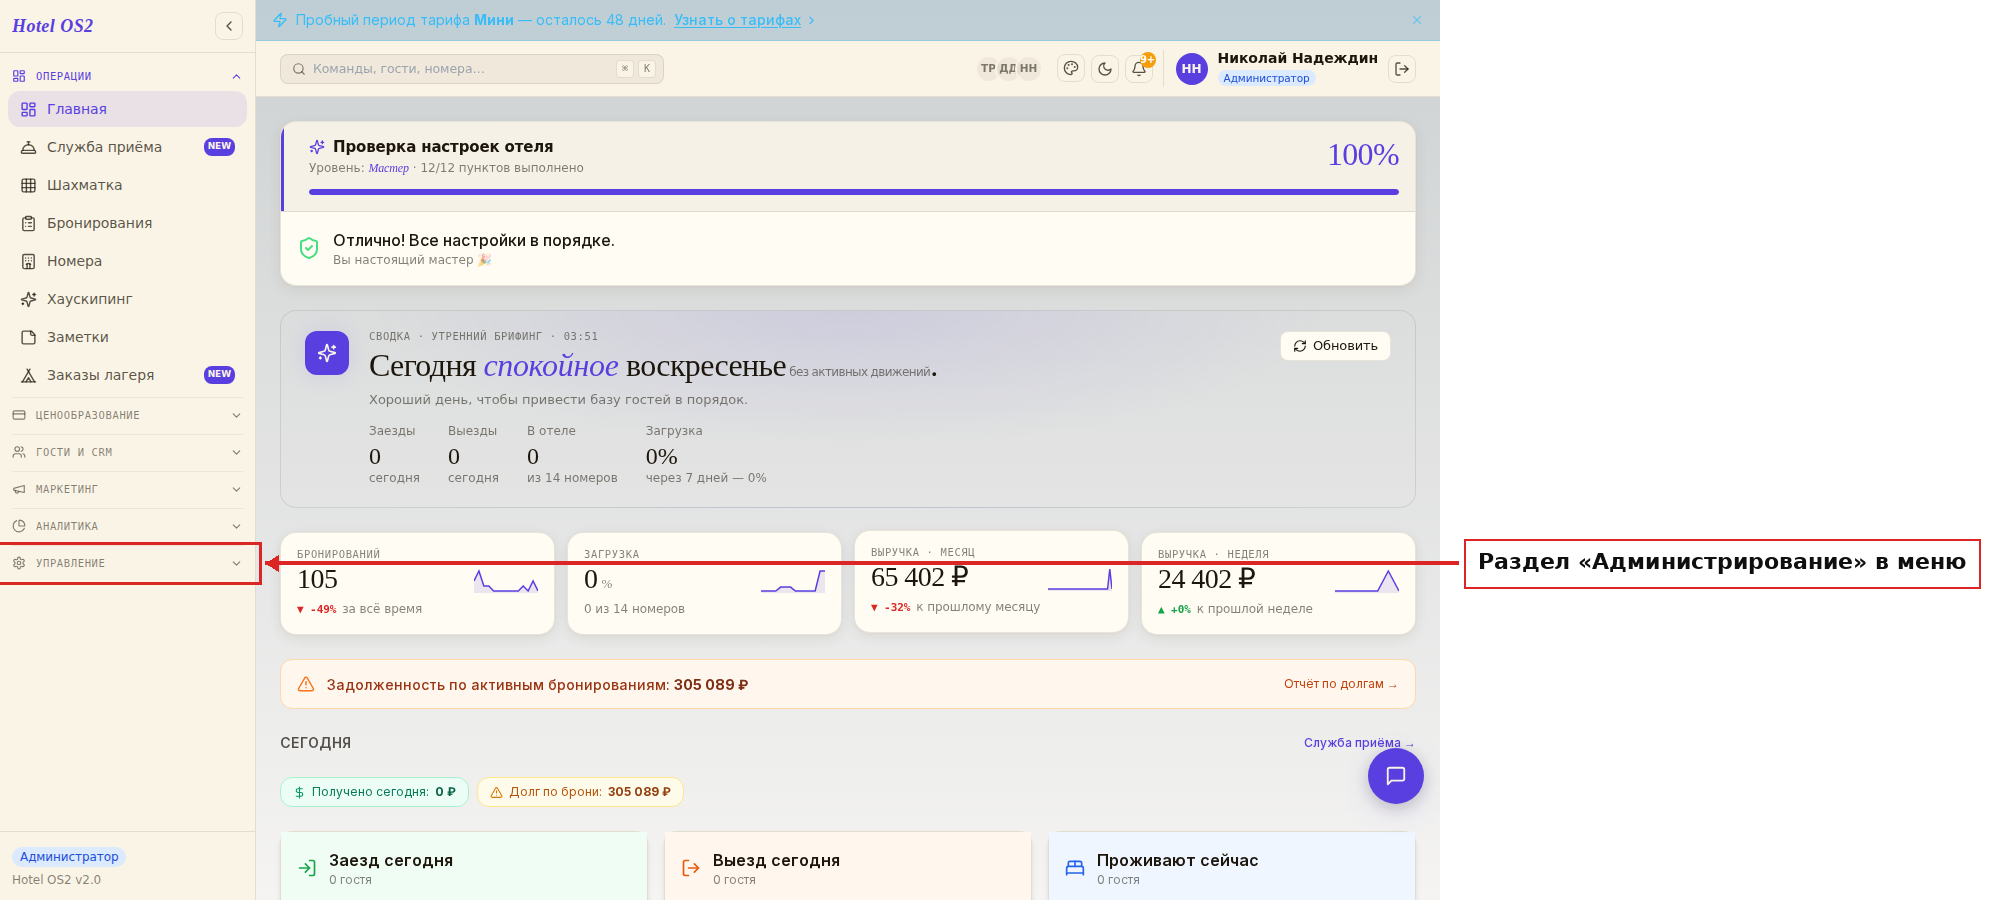Click the hotel setup progress bar
This screenshot has width=2004, height=900.
[854, 192]
